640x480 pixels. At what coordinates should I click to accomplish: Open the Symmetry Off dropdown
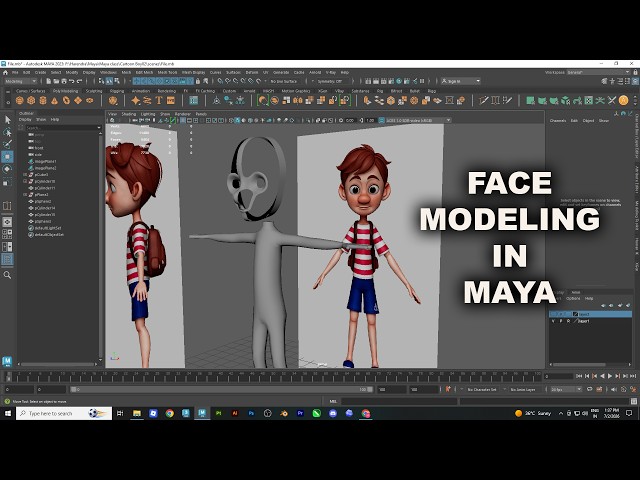[333, 81]
